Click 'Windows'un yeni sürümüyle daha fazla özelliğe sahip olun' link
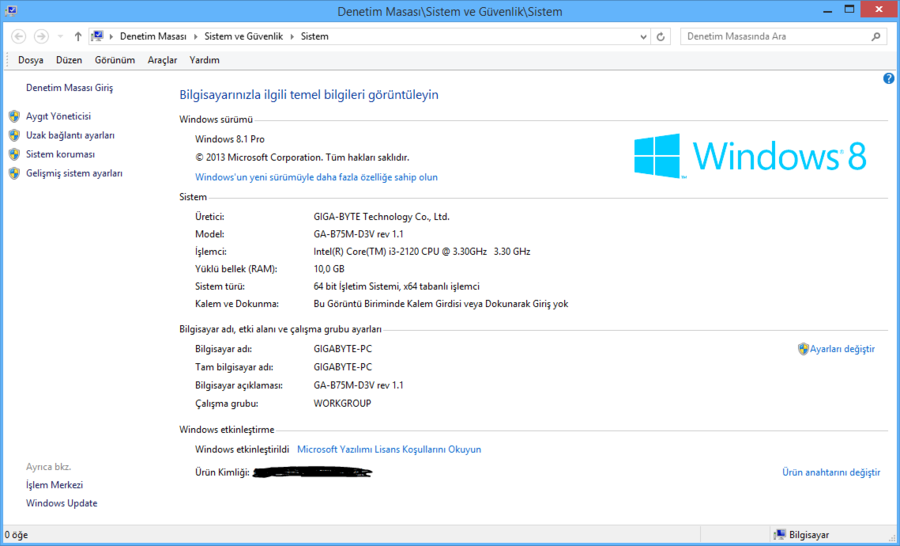This screenshot has height=546, width=900. [x=316, y=177]
